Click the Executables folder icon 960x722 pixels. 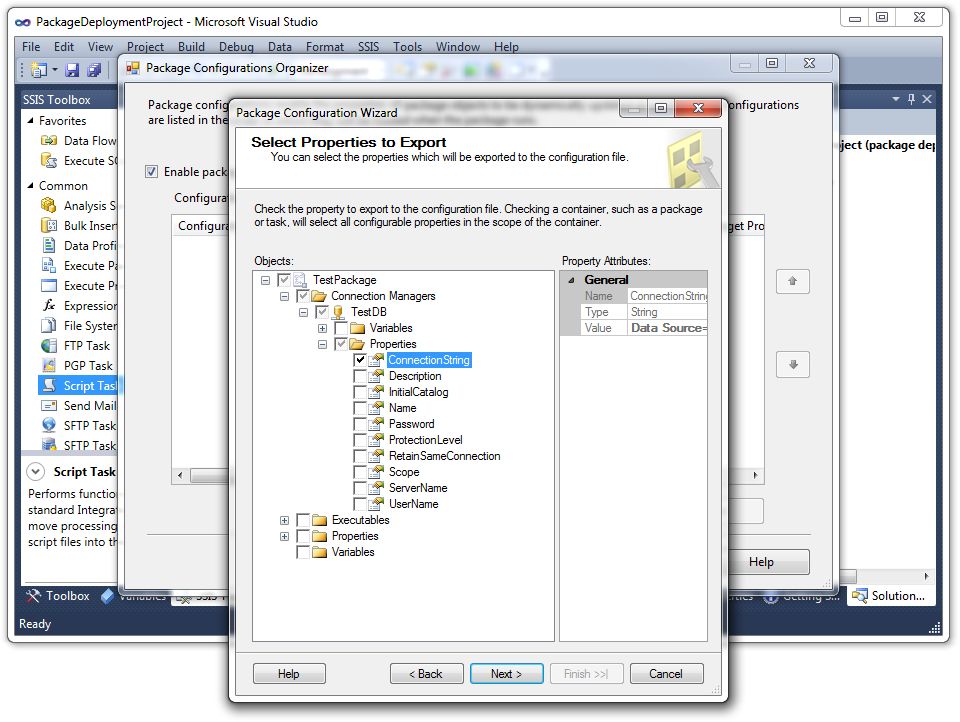click(x=320, y=520)
